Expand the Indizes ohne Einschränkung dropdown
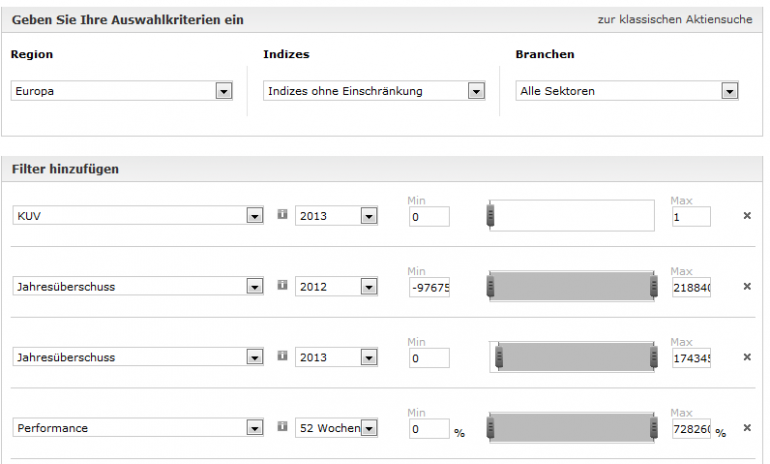The width and height of the screenshot is (770, 464). point(476,91)
